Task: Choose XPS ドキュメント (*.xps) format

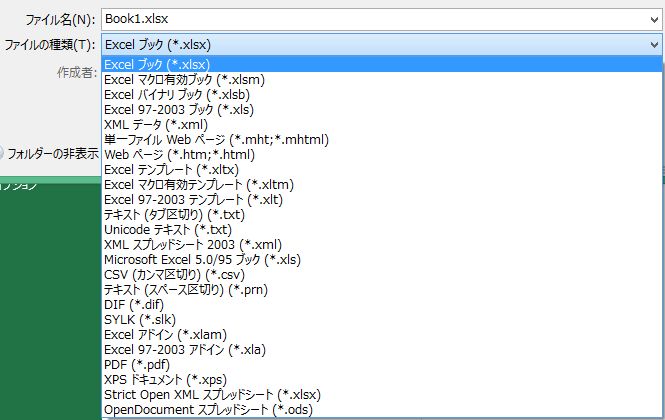Action: click(x=382, y=380)
